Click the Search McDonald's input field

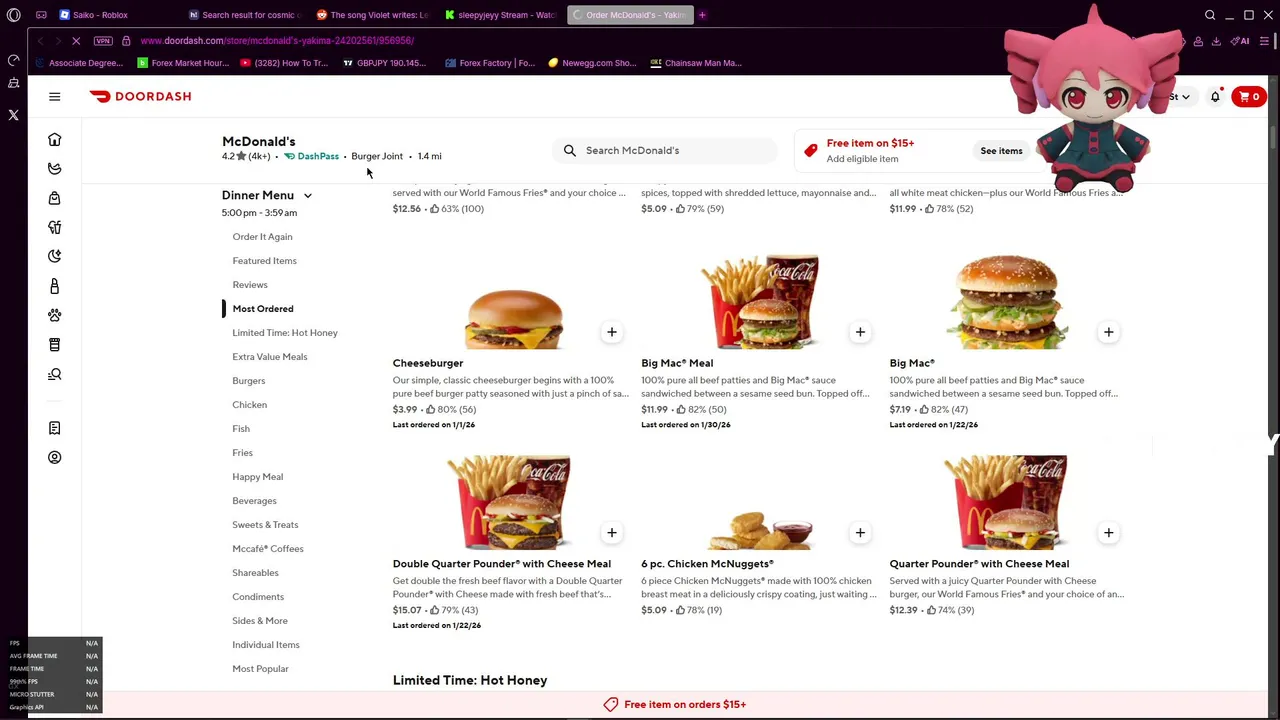[x=665, y=150]
